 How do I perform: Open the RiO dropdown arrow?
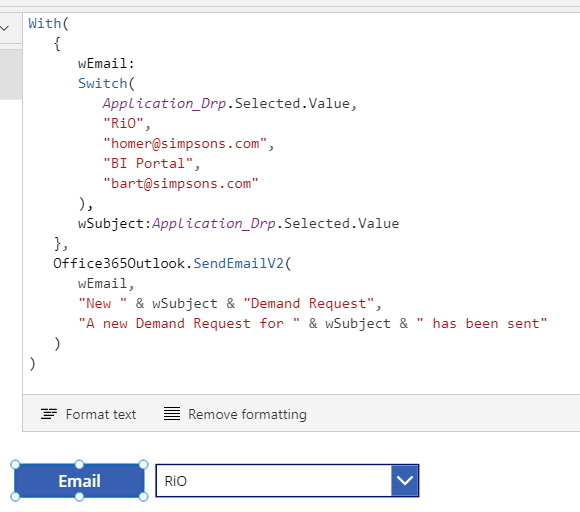coord(405,480)
